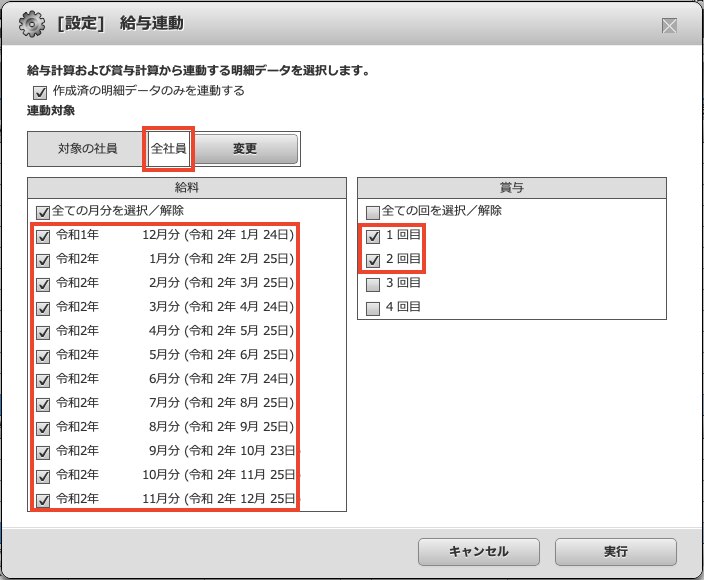
Task: Uncheck 令和2年 3月分 salary row
Action: coord(43,308)
